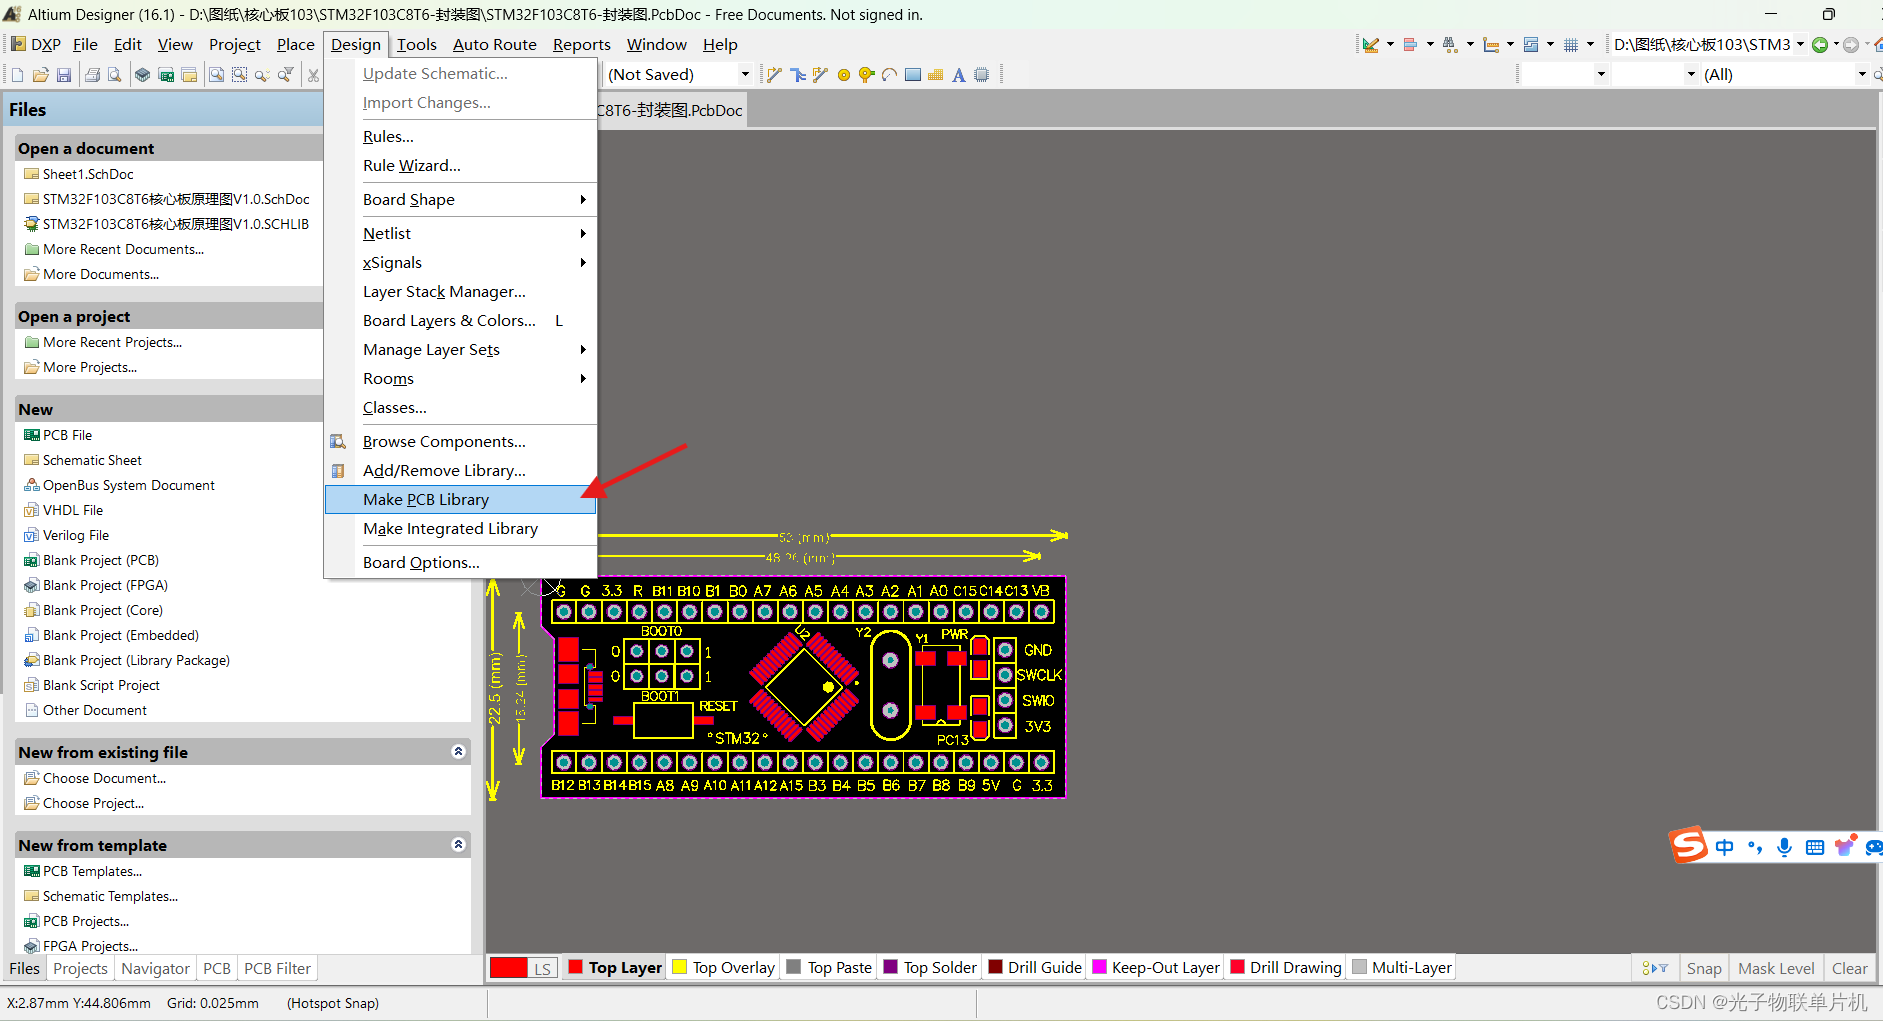1883x1021 pixels.
Task: Choose Make Integrated Library menu item
Action: 461,529
